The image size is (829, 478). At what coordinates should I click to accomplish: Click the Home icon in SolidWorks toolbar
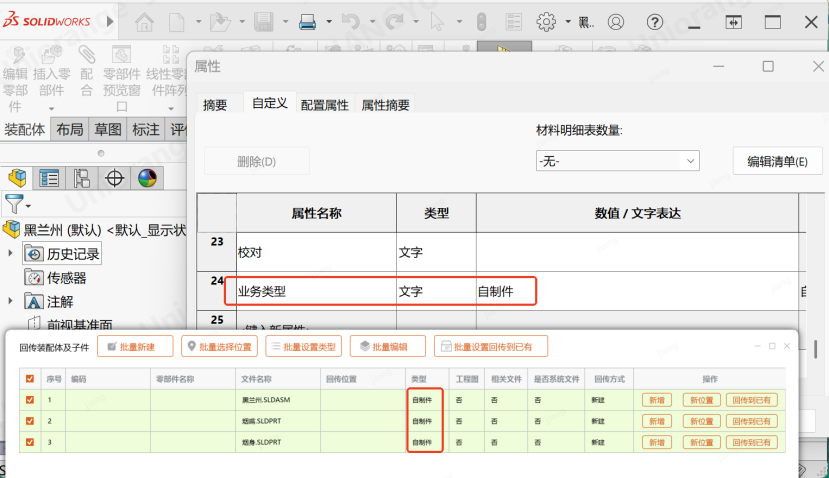tap(144, 21)
